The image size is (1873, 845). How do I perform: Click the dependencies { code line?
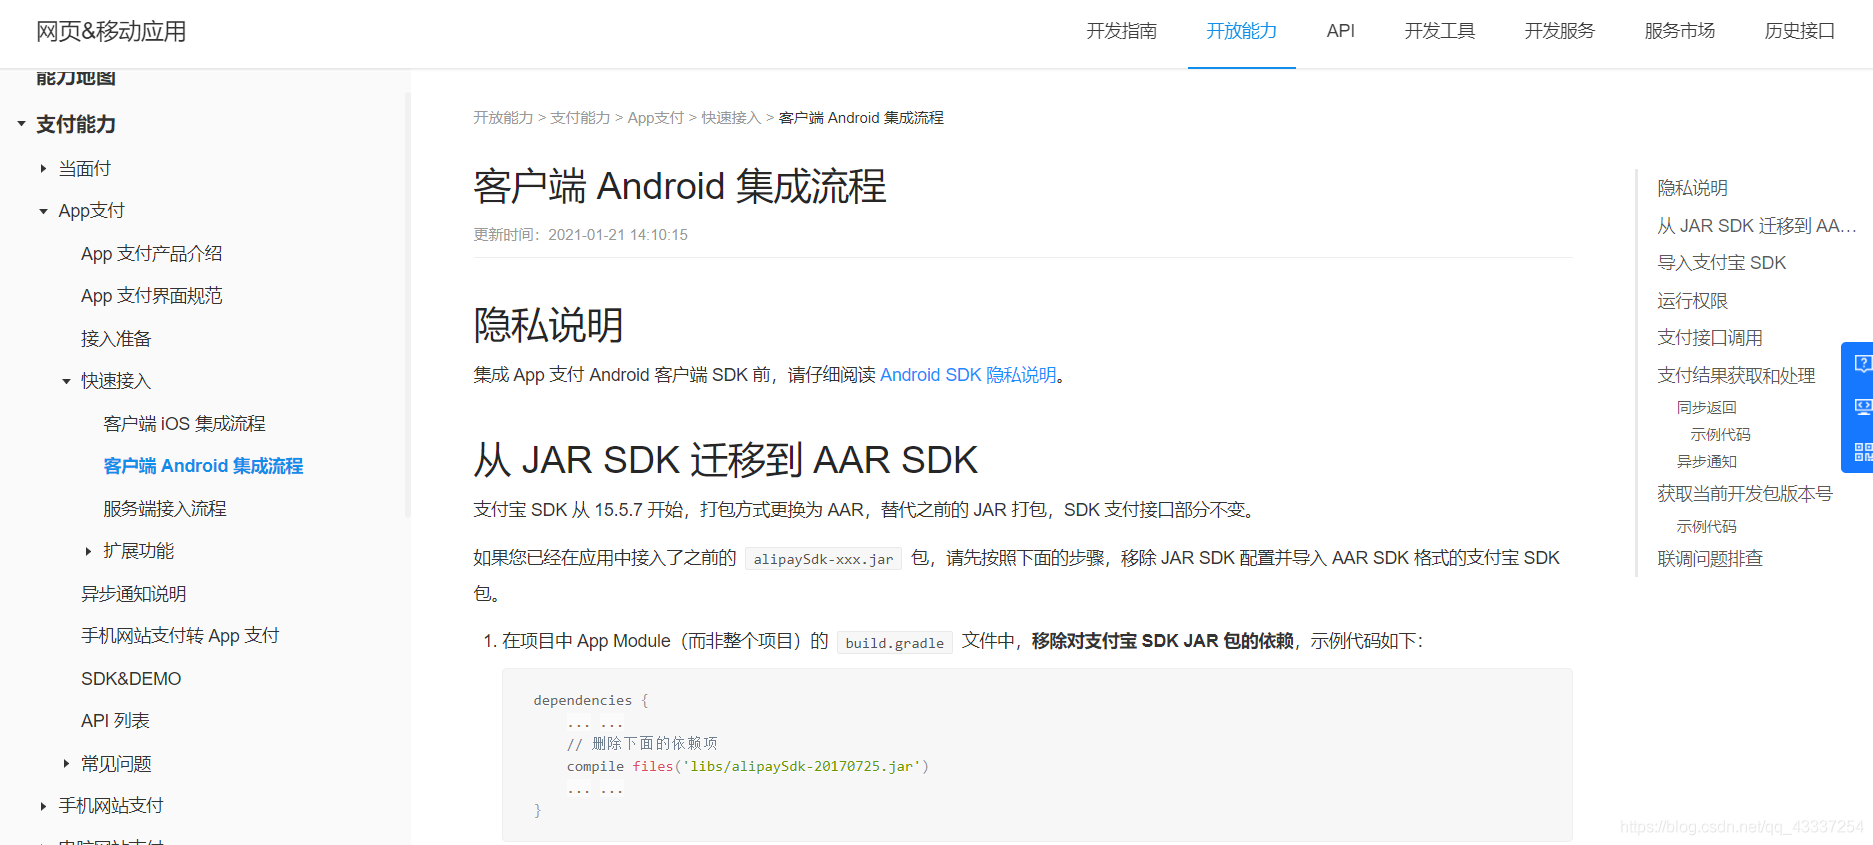pos(591,701)
